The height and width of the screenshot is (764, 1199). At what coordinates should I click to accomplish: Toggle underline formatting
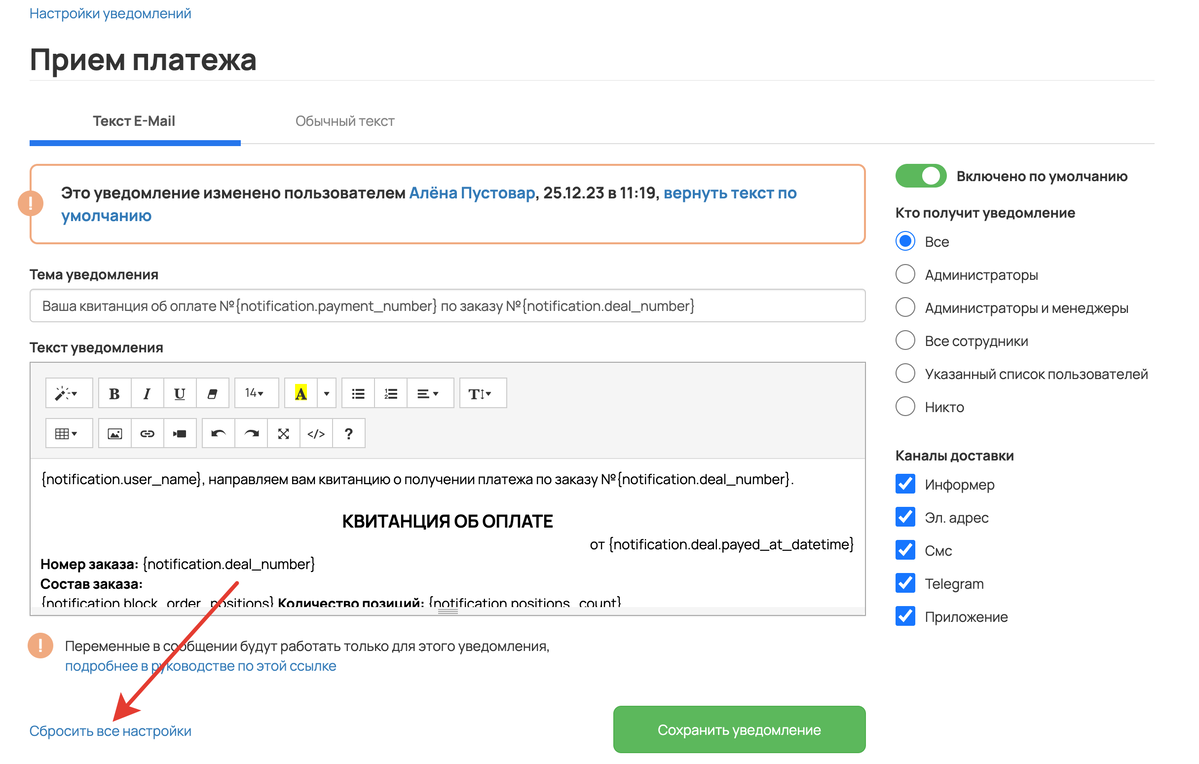[180, 393]
